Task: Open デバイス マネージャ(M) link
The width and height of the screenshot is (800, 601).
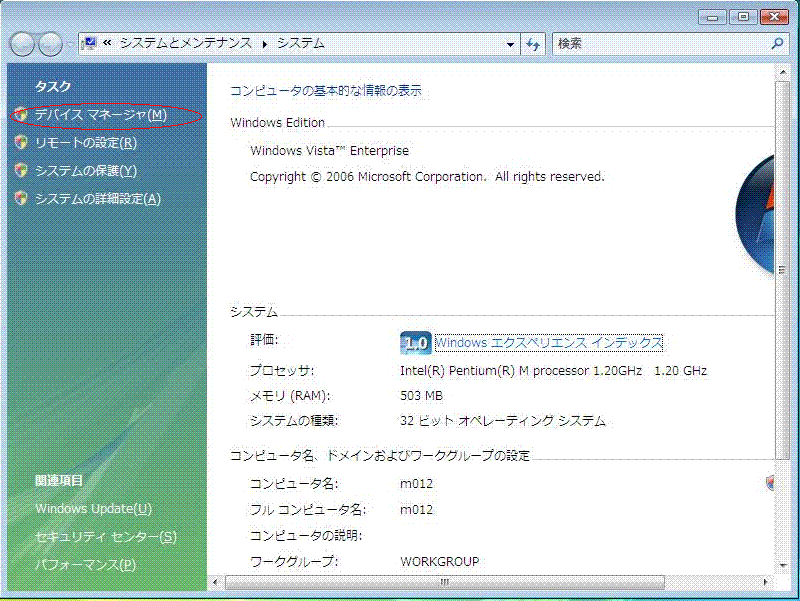Action: tap(101, 115)
